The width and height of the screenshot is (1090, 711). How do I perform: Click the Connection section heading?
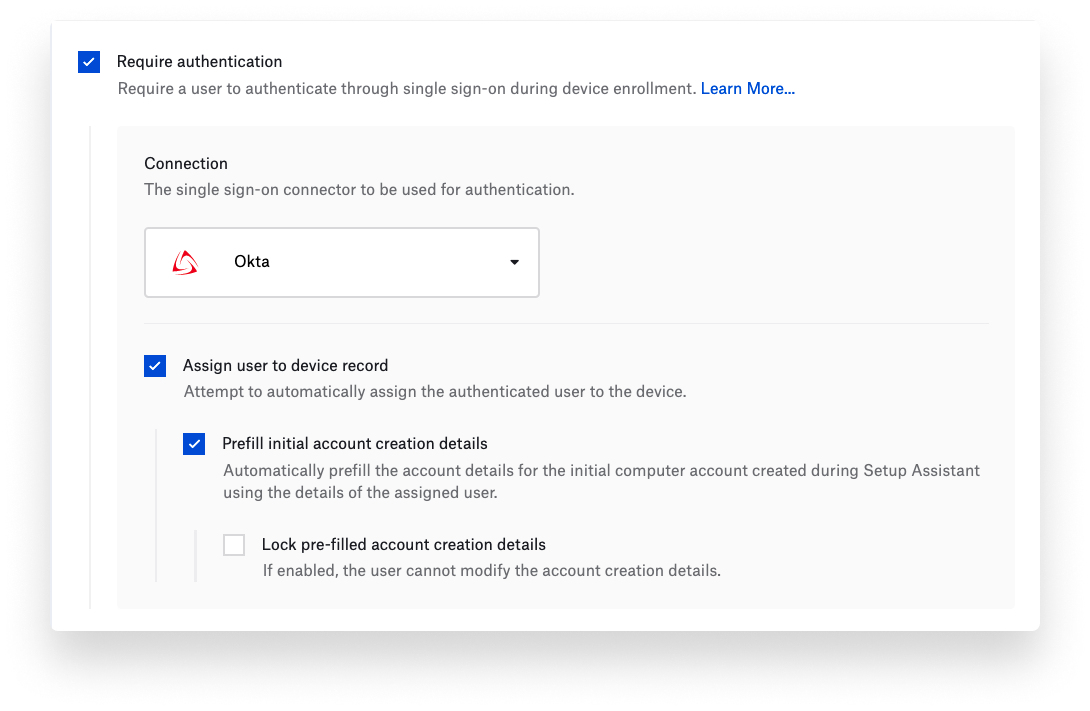[x=186, y=164]
